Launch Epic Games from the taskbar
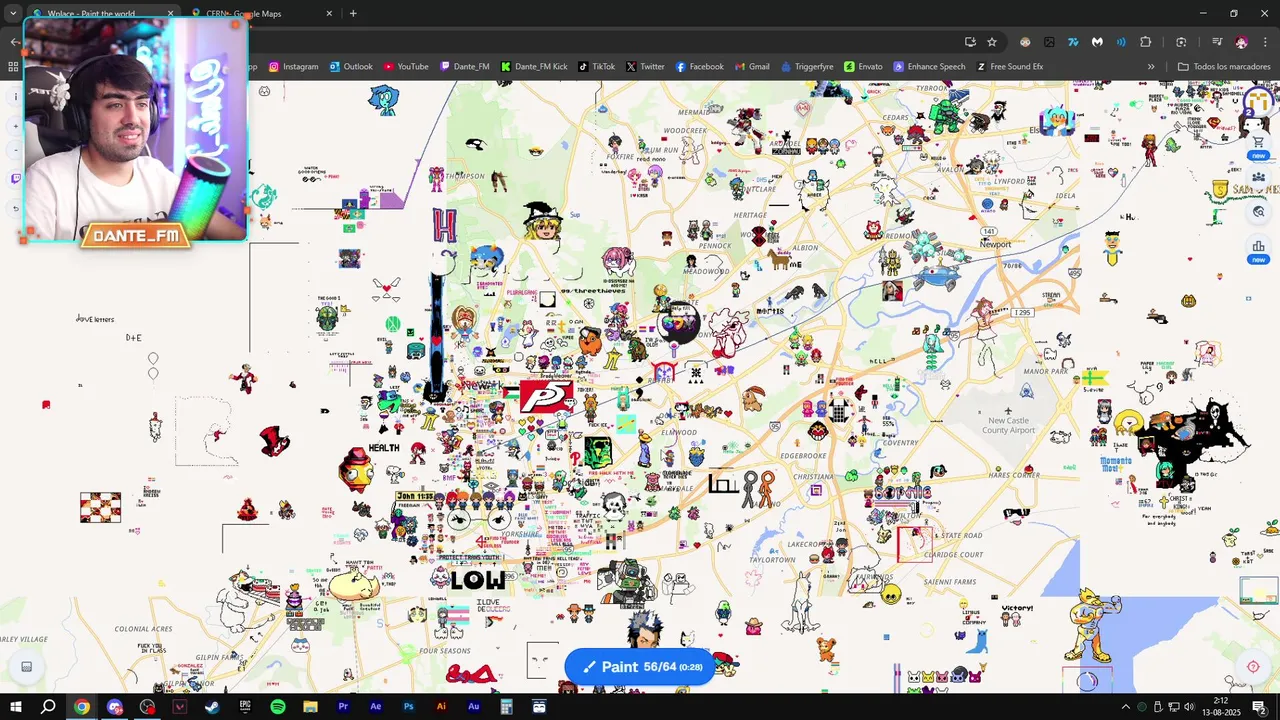The height and width of the screenshot is (720, 1280). pyautogui.click(x=245, y=707)
